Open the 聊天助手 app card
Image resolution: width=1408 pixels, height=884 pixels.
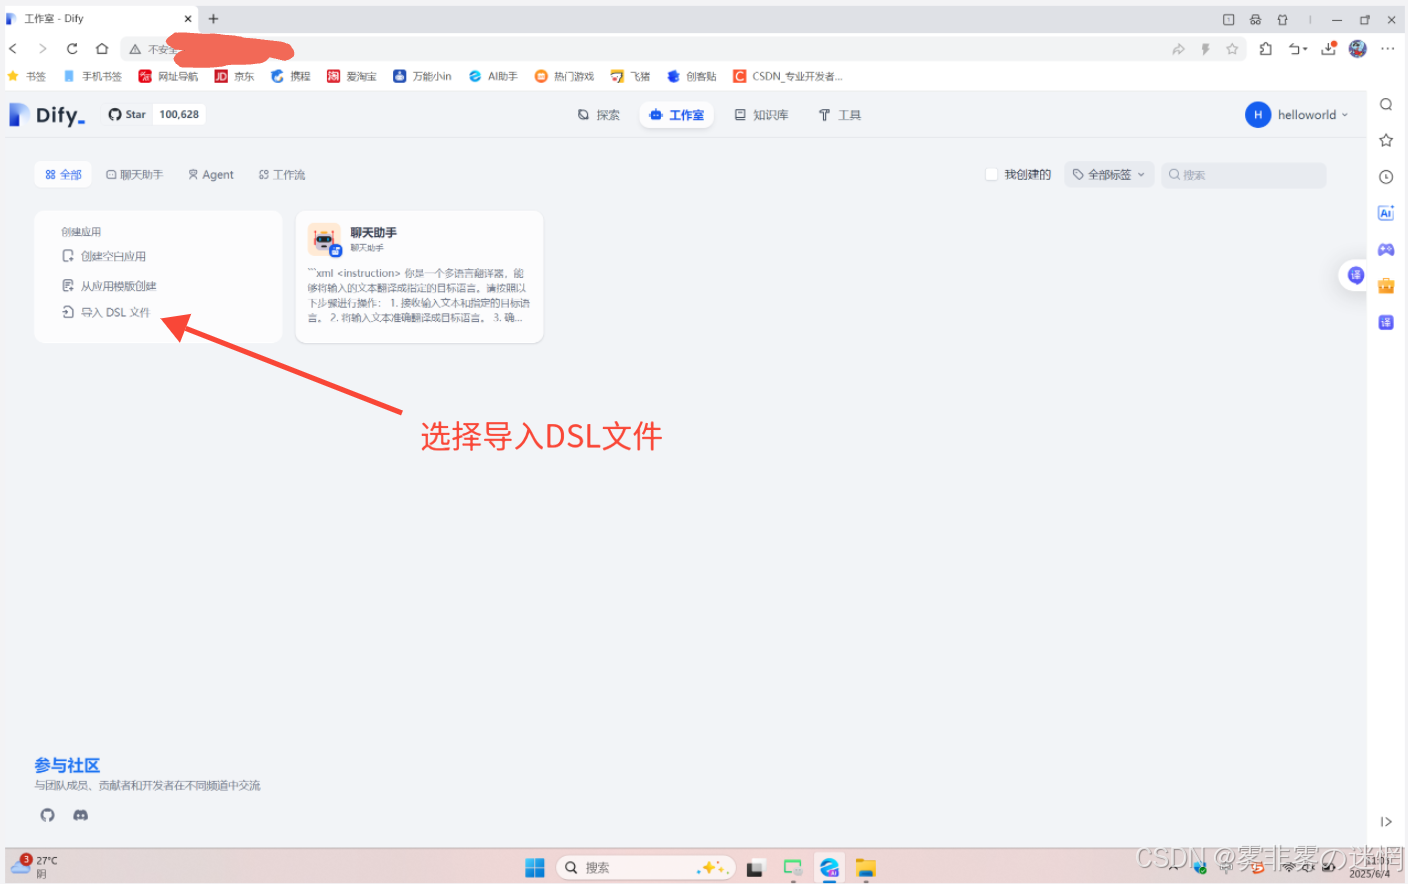[x=419, y=277]
